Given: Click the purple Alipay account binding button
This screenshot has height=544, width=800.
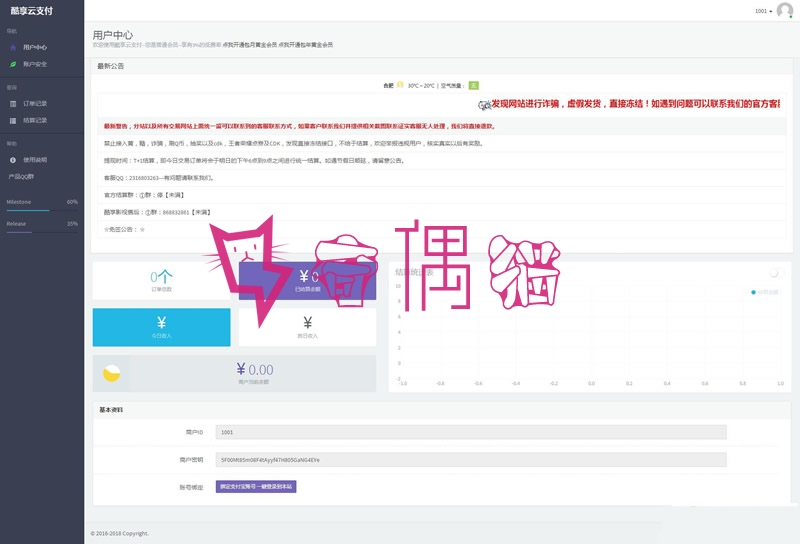Looking at the screenshot, I should click(x=256, y=487).
